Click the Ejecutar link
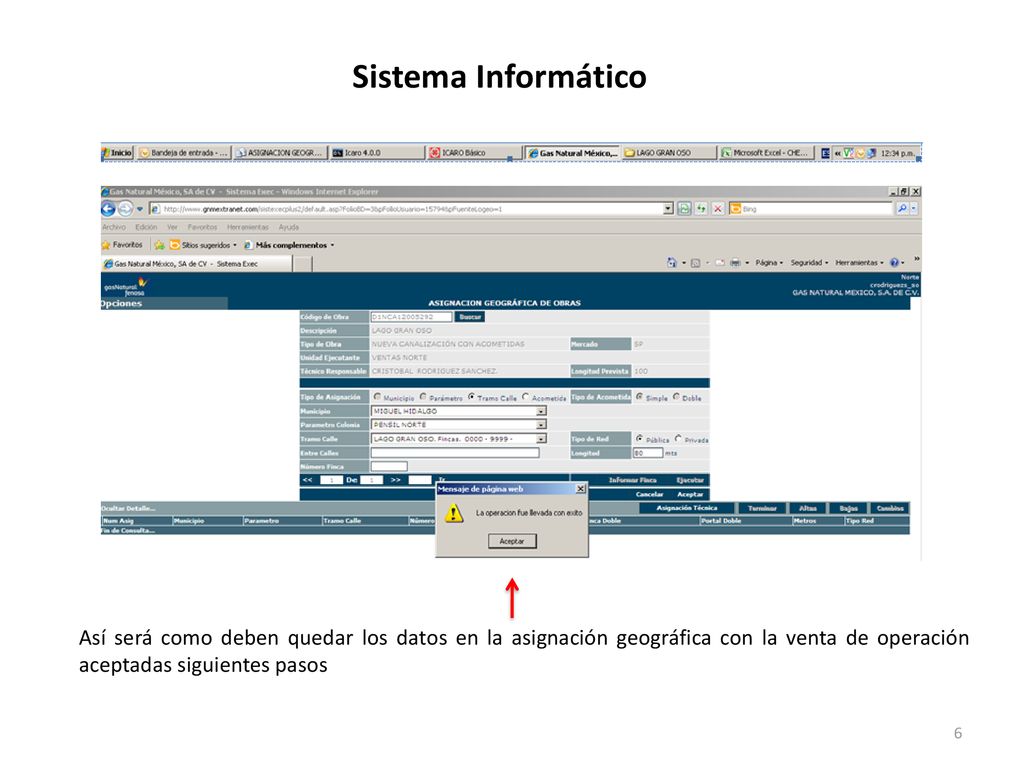Image resolution: width=1024 pixels, height=768 pixels. (x=690, y=480)
